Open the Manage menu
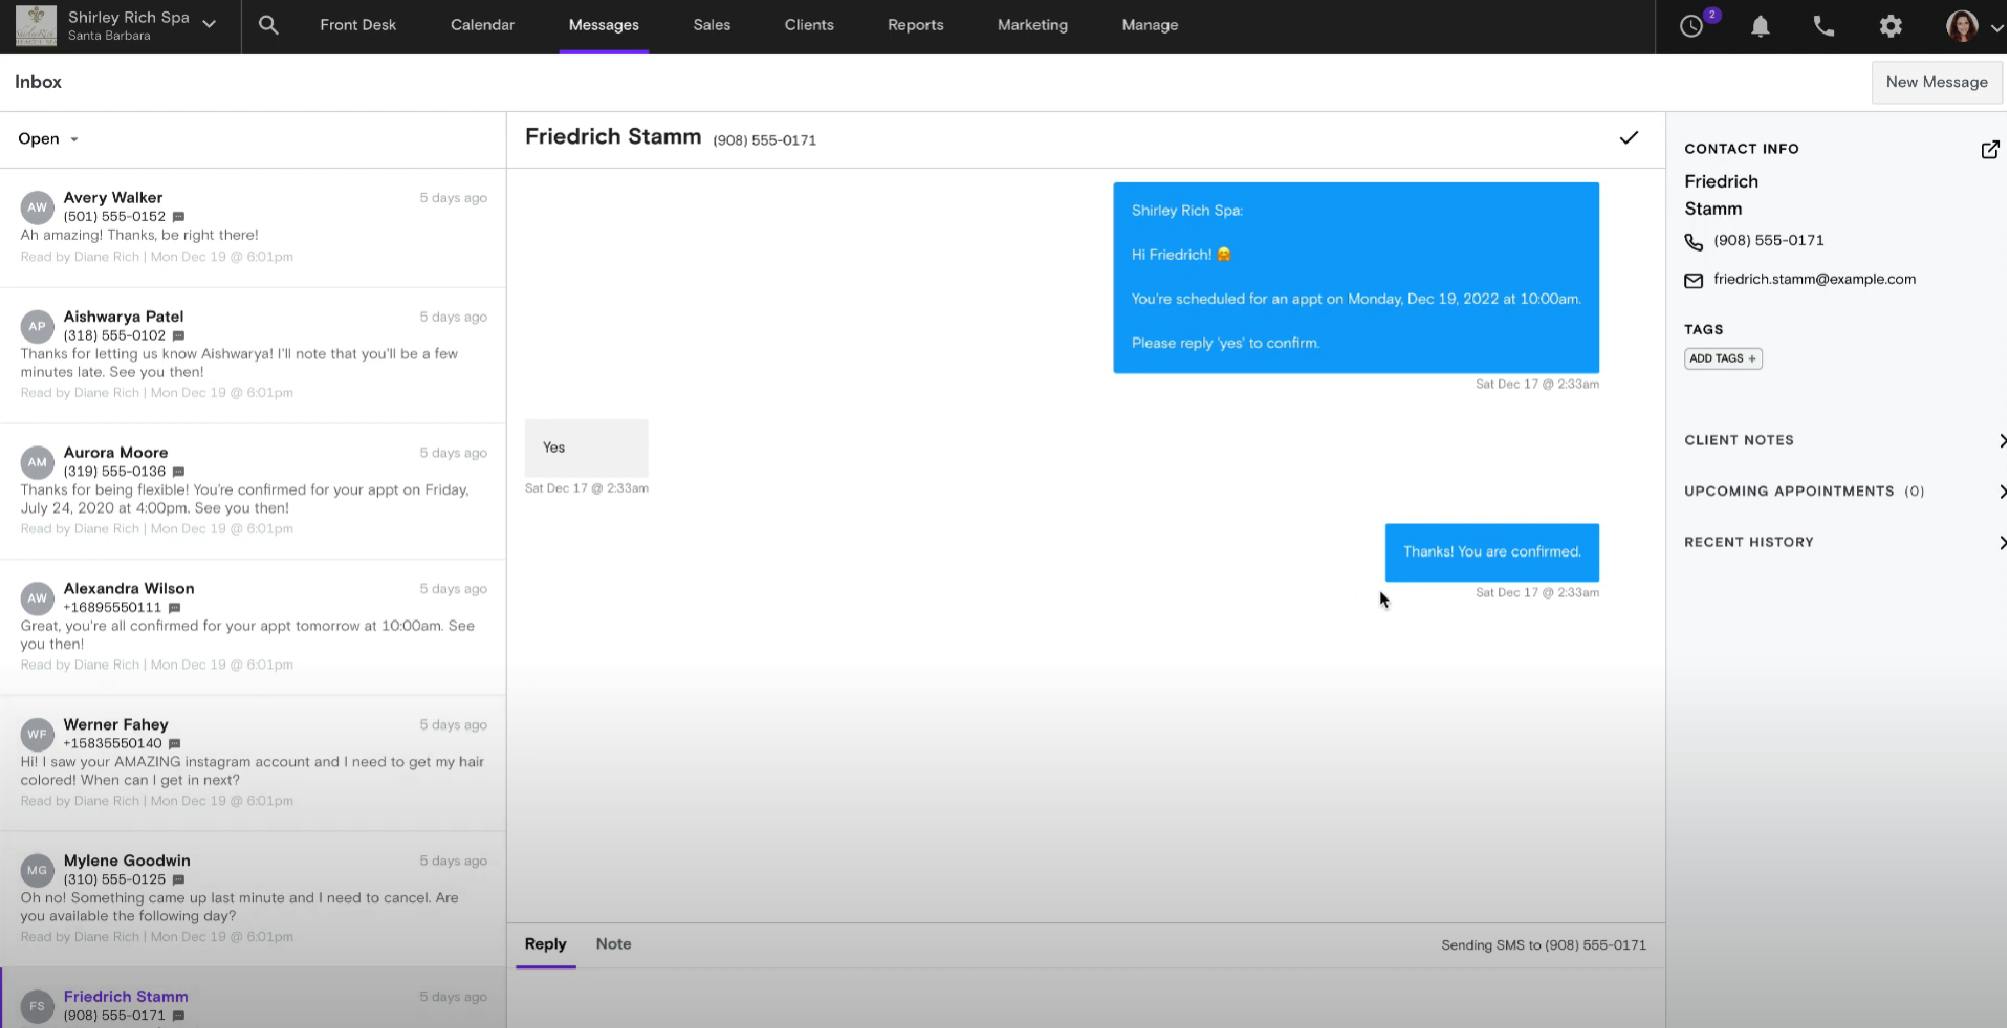 pyautogui.click(x=1150, y=25)
